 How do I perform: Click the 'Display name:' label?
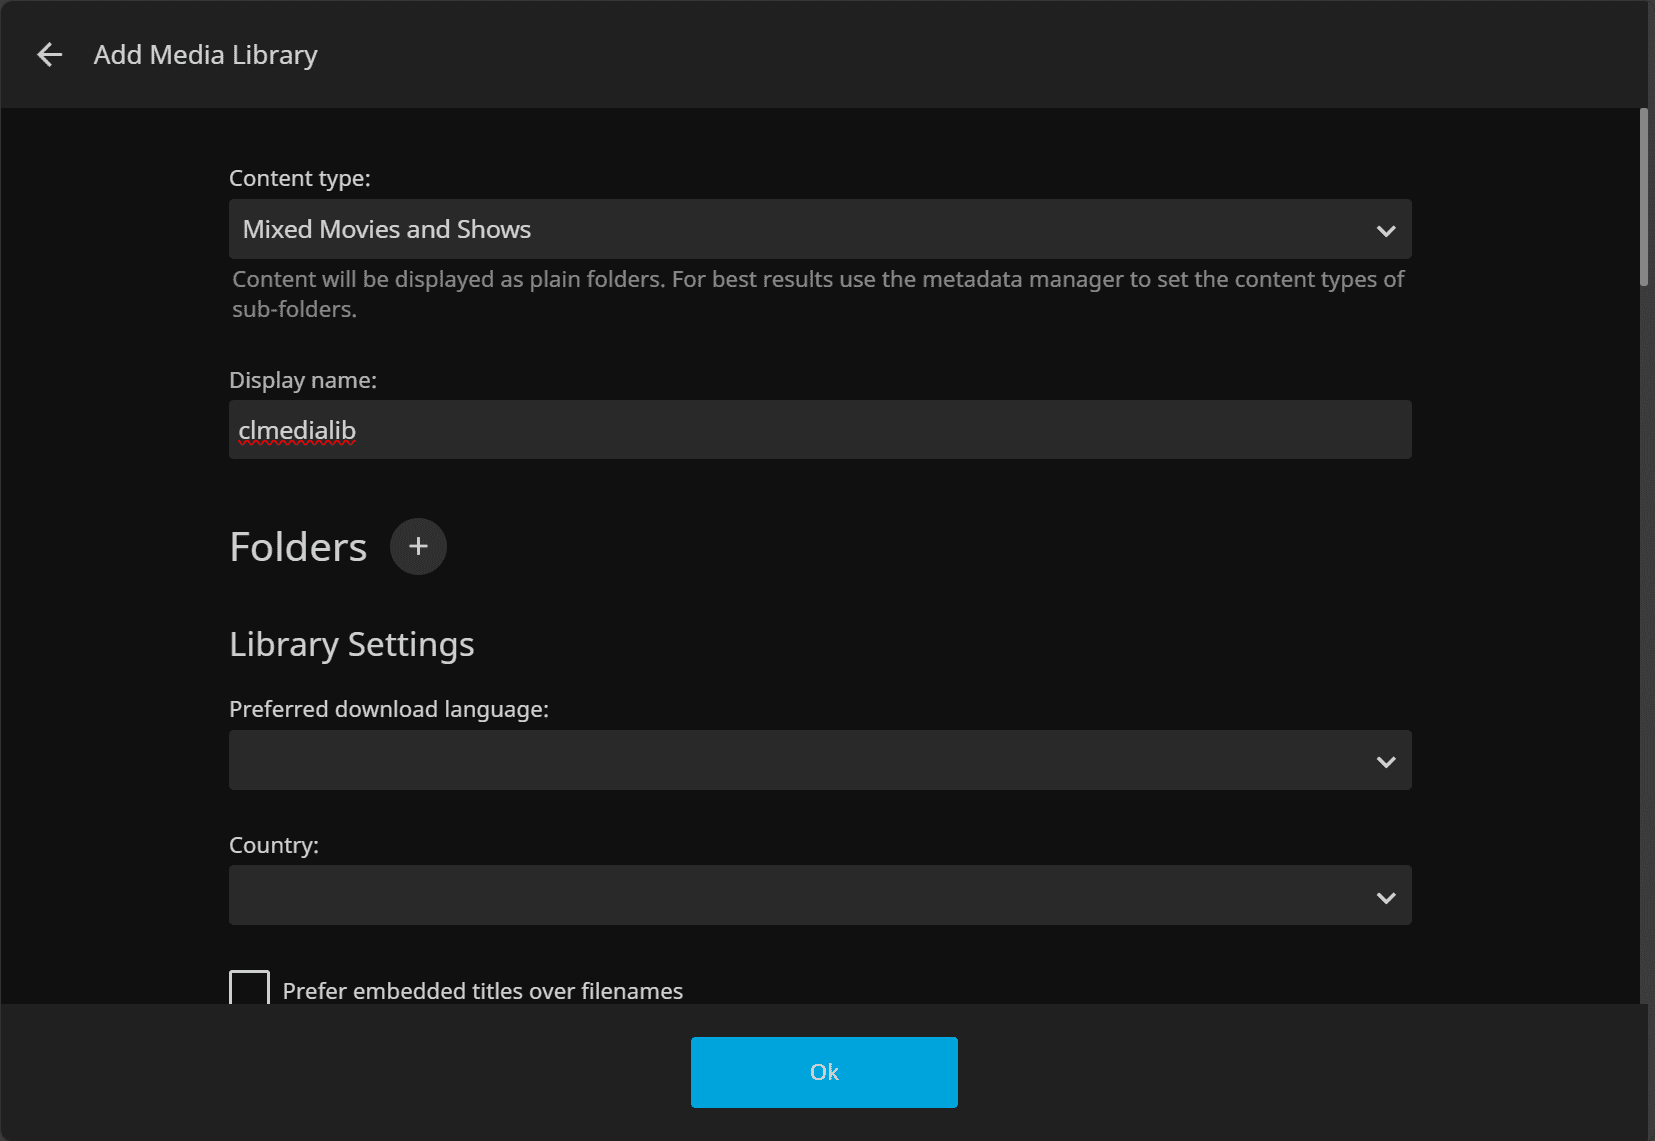coord(302,380)
